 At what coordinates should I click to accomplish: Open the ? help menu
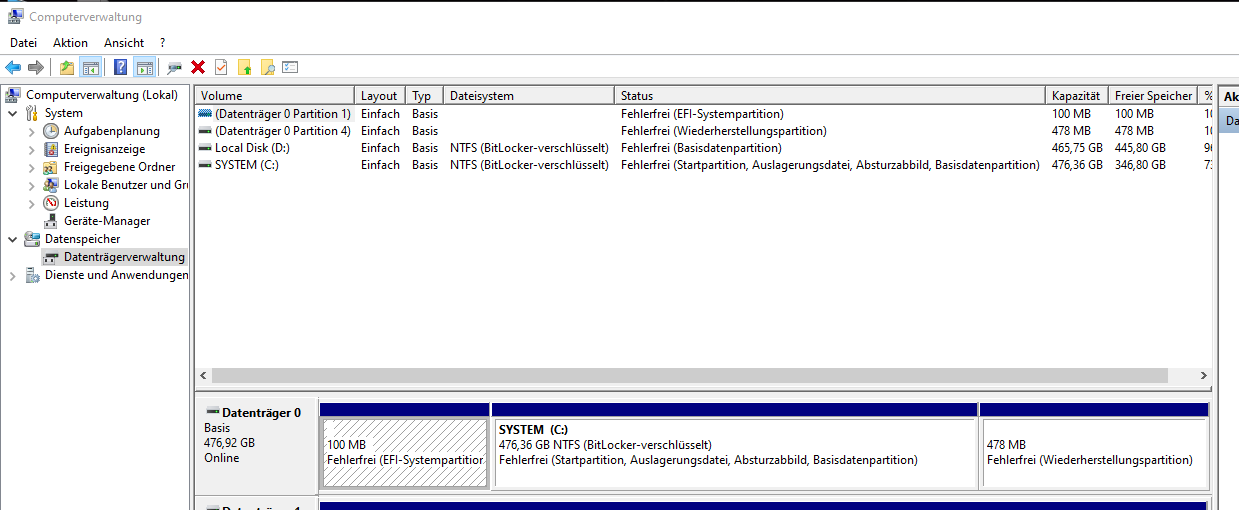pyautogui.click(x=162, y=43)
